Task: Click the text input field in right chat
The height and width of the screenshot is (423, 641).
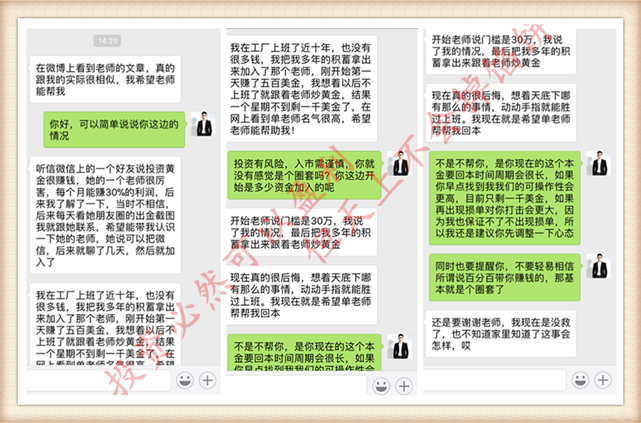Action: click(500, 380)
